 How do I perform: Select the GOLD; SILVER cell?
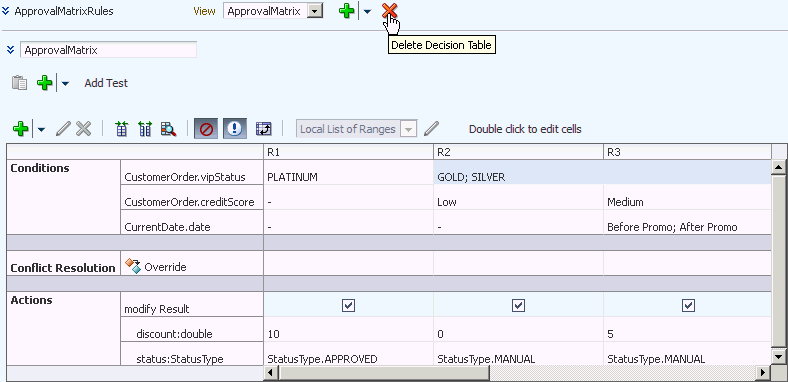pos(603,172)
